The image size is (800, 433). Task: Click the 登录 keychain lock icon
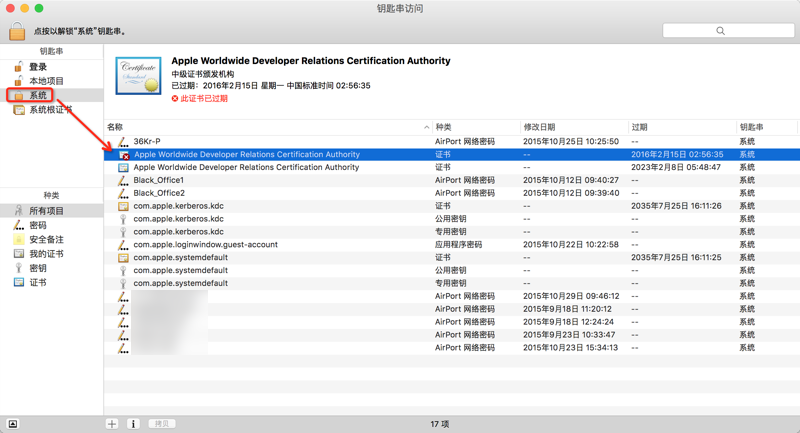(18, 67)
